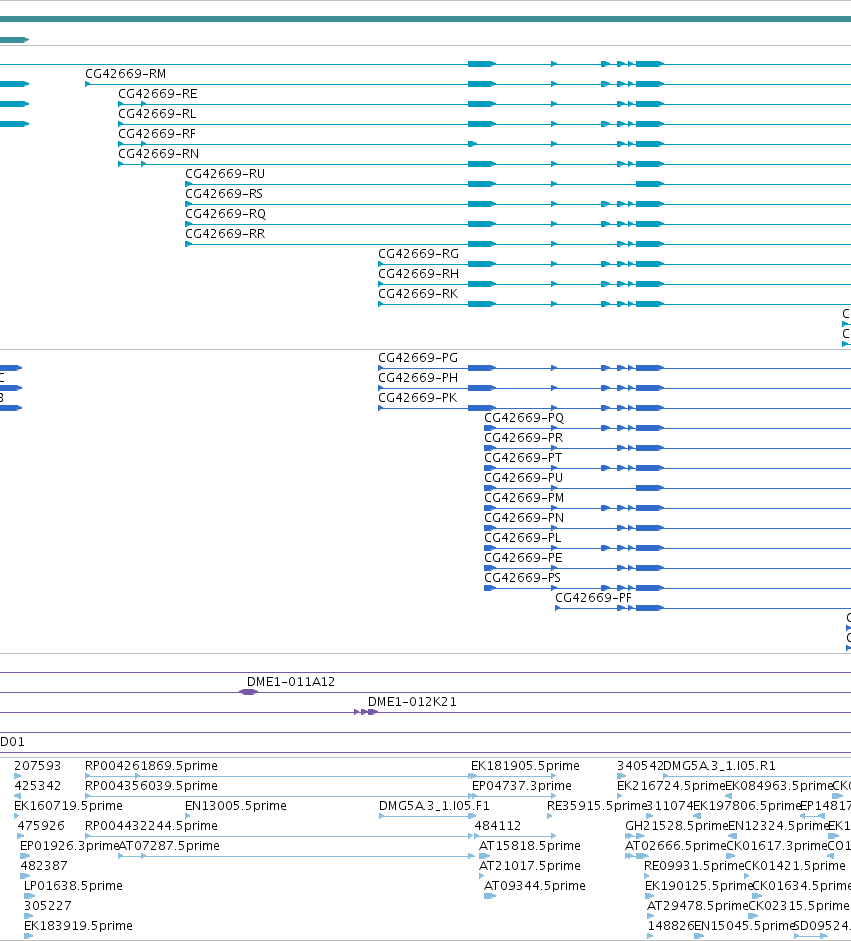Select transcript CG42669-RL
Viewport: 851px width, 941px height.
[157, 113]
